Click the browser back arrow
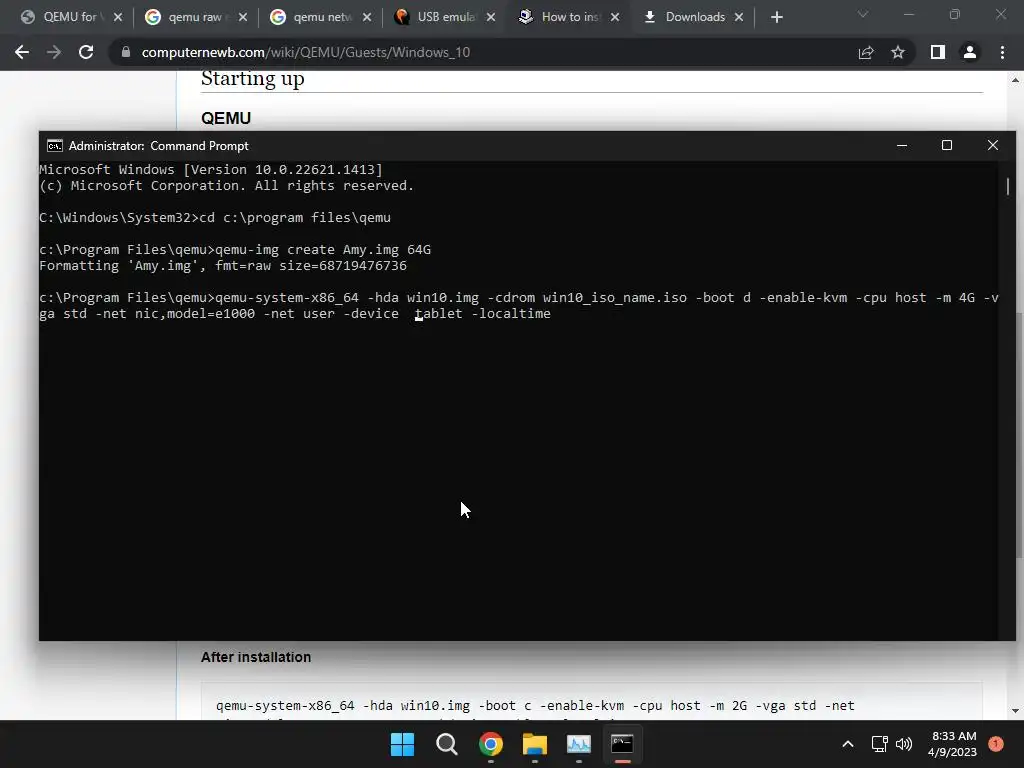This screenshot has height=768, width=1024. 22,52
